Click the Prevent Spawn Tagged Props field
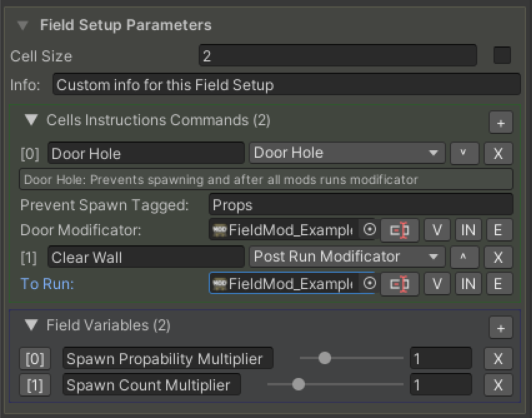 pos(361,205)
